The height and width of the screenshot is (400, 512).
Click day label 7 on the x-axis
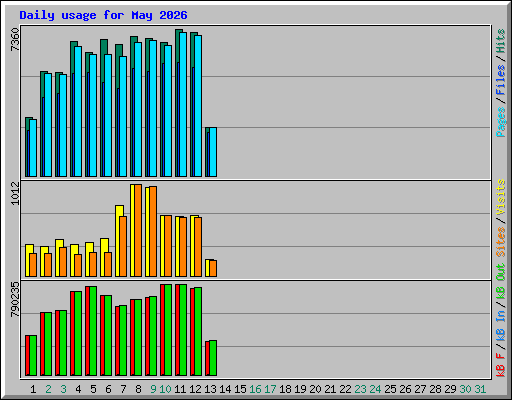[x=123, y=389]
